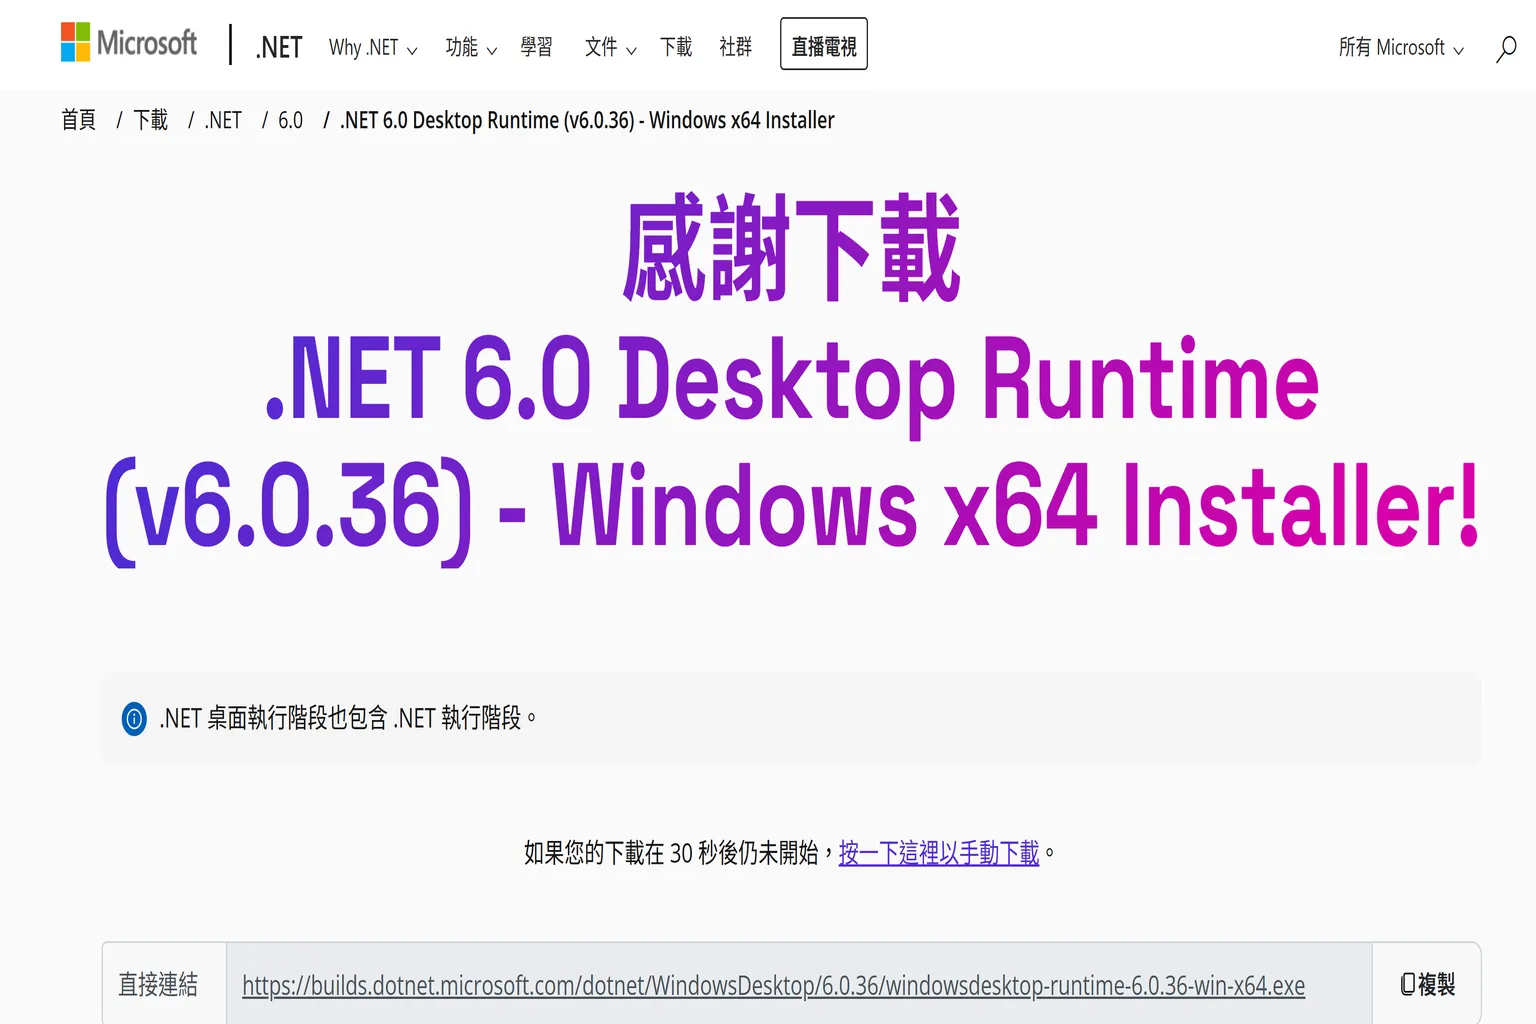
Task: Click the 直接連結 label field
Action: point(158,984)
